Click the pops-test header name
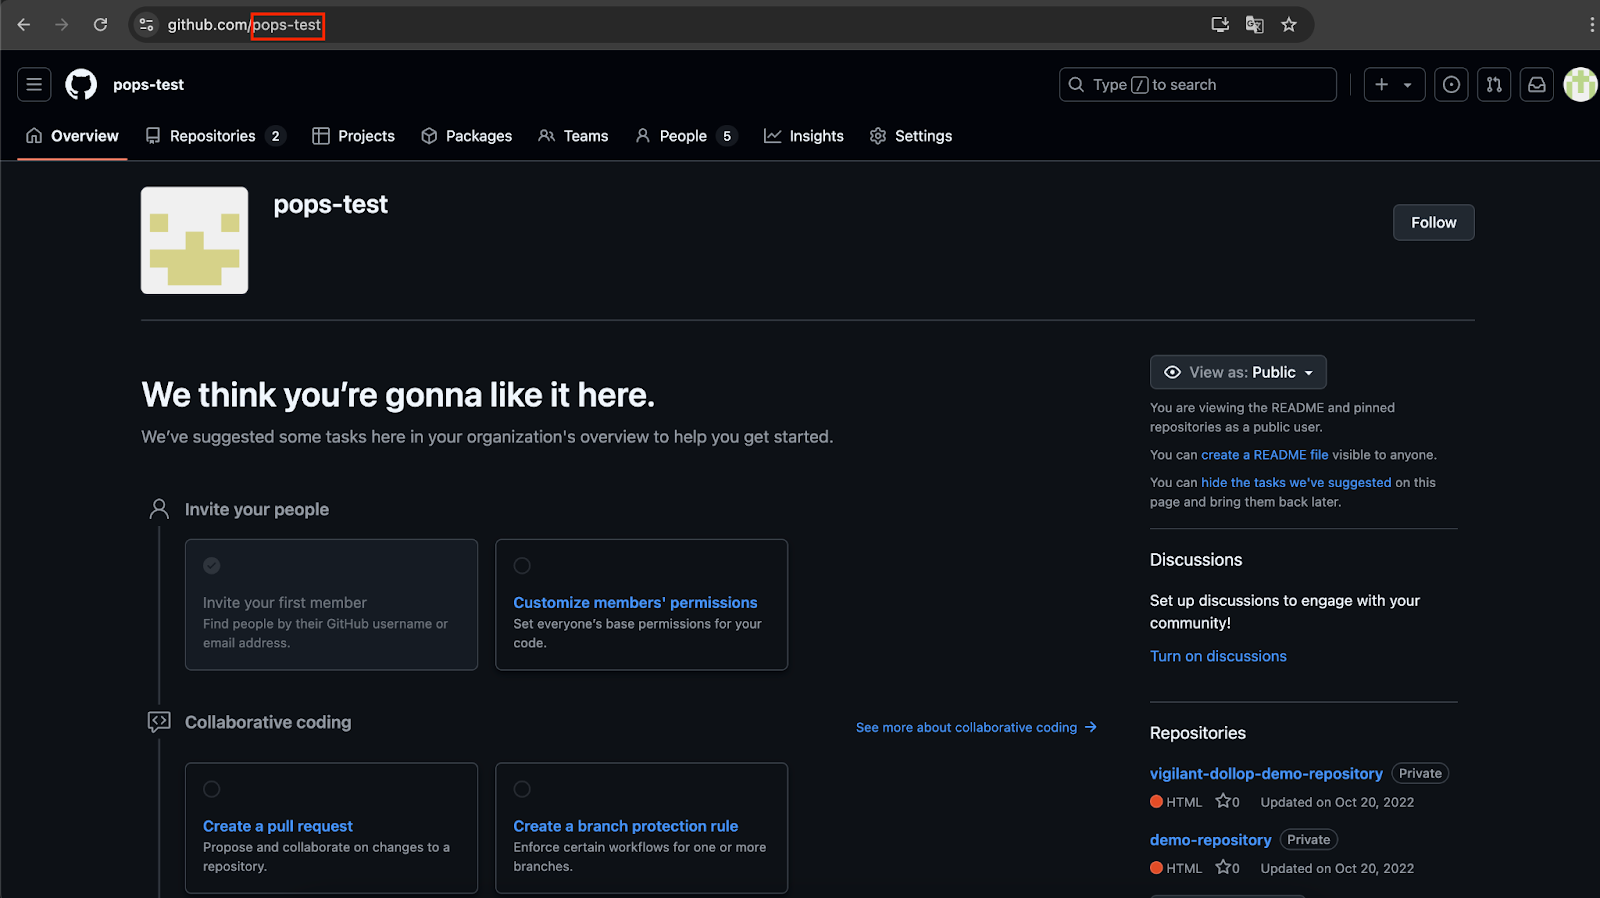This screenshot has height=898, width=1600. (148, 85)
